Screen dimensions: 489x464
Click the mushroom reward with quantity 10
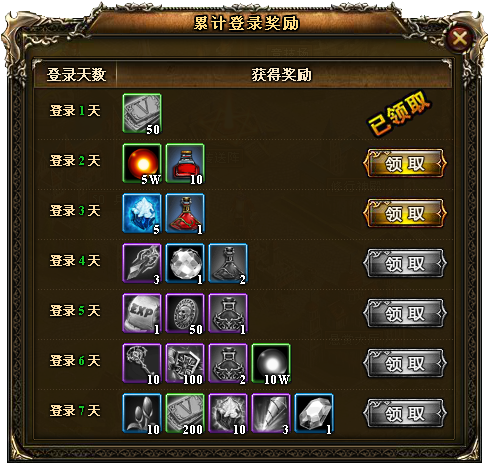coord(142,413)
